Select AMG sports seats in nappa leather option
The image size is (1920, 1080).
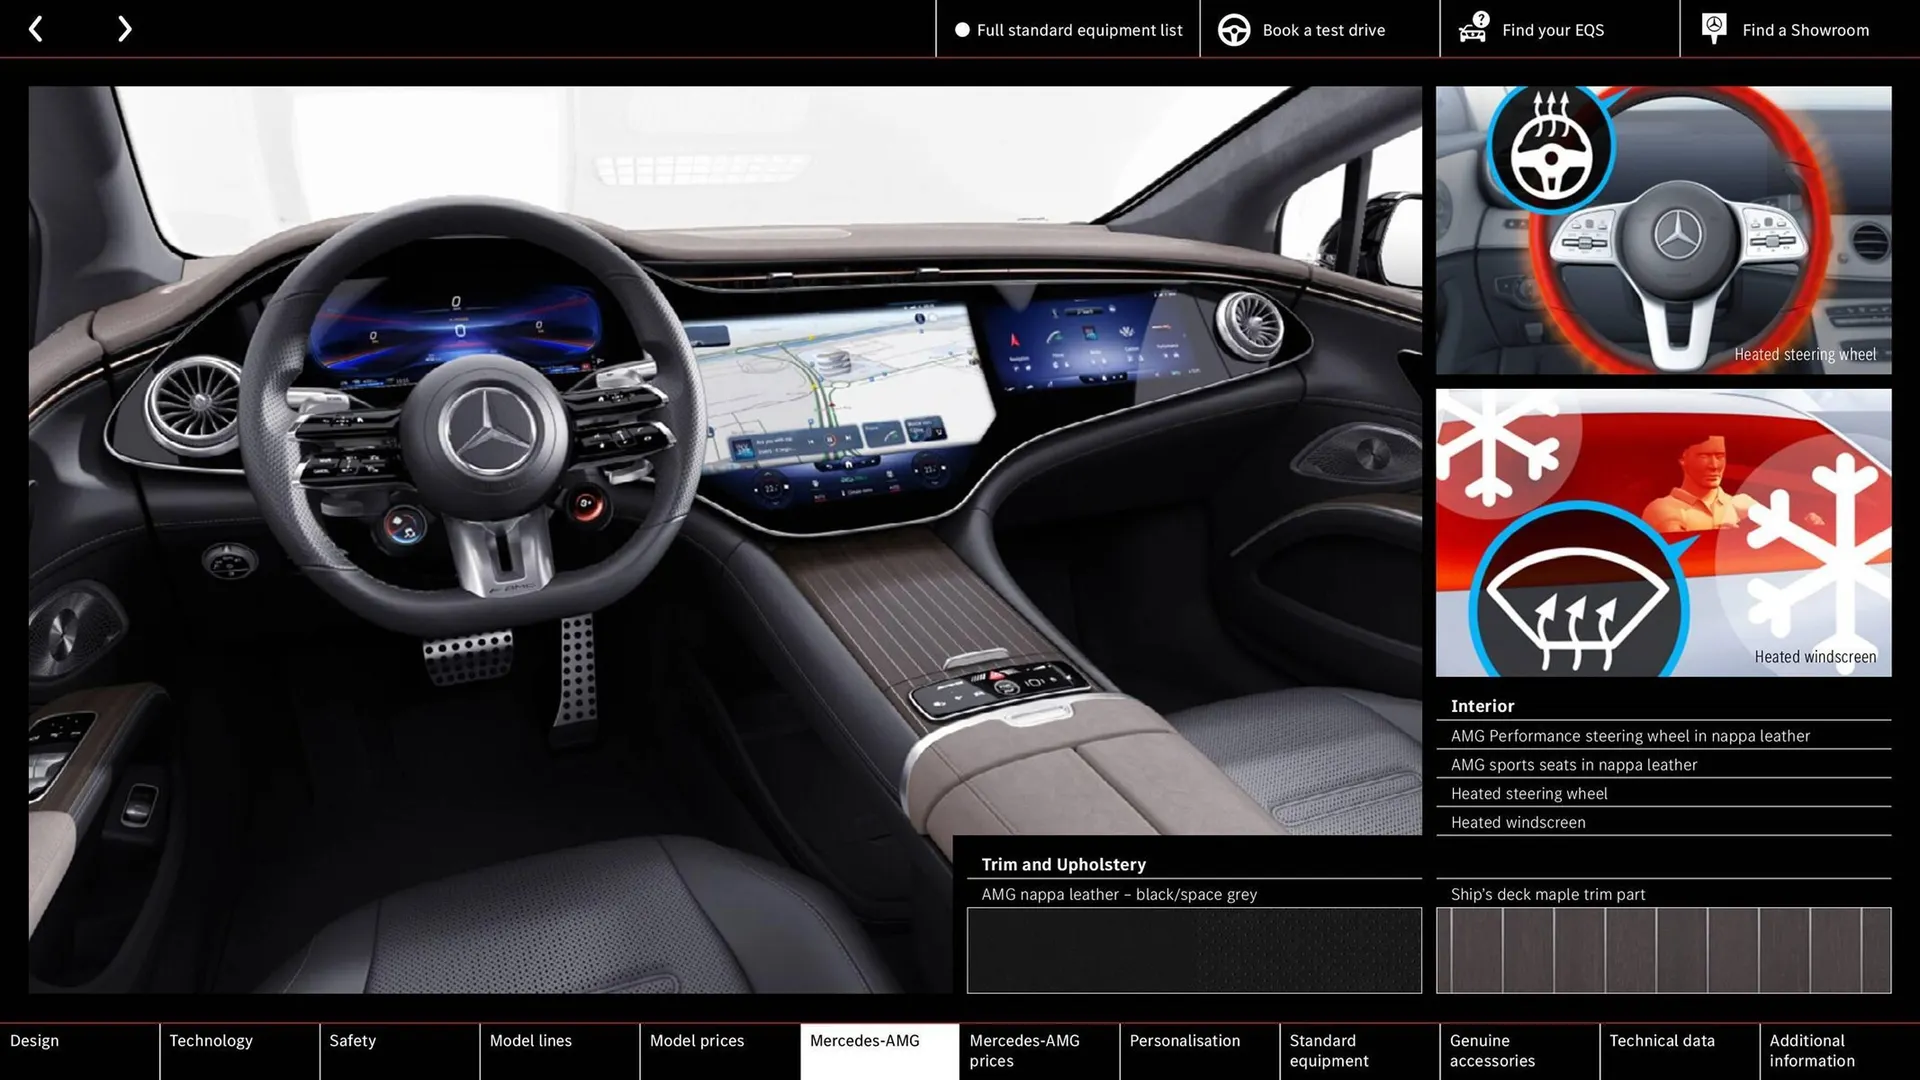pyautogui.click(x=1574, y=764)
